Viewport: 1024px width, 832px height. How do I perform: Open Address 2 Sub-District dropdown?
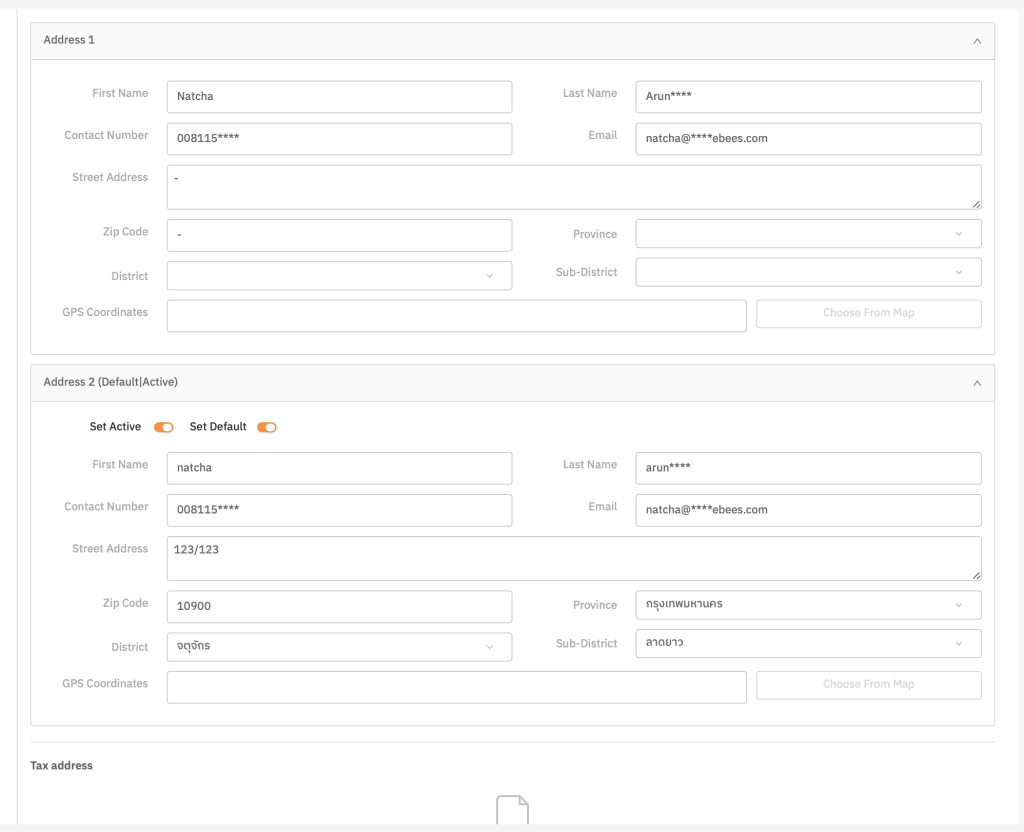click(x=808, y=643)
